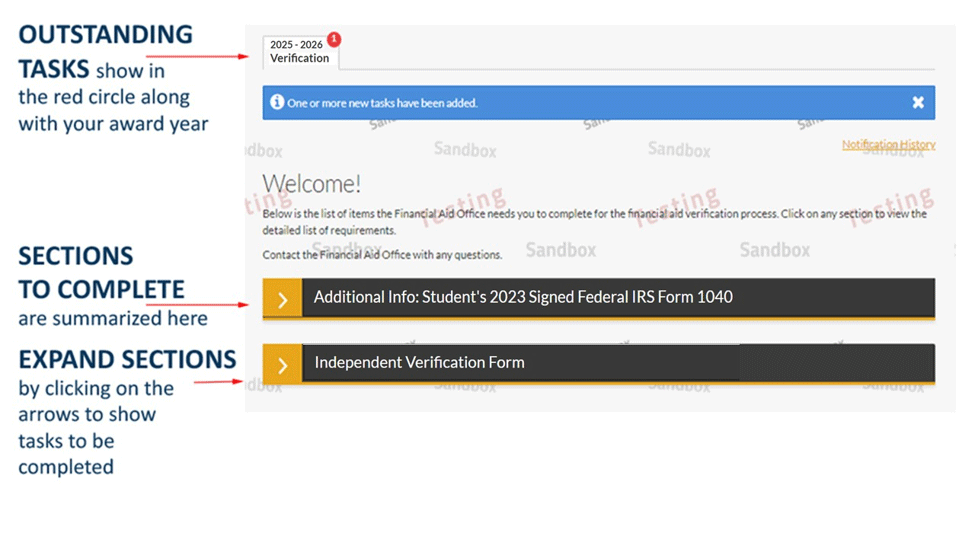Expand the Student's 2023 Signed IRS Form 1040 arrow
This screenshot has width=975, height=548.
282,299
